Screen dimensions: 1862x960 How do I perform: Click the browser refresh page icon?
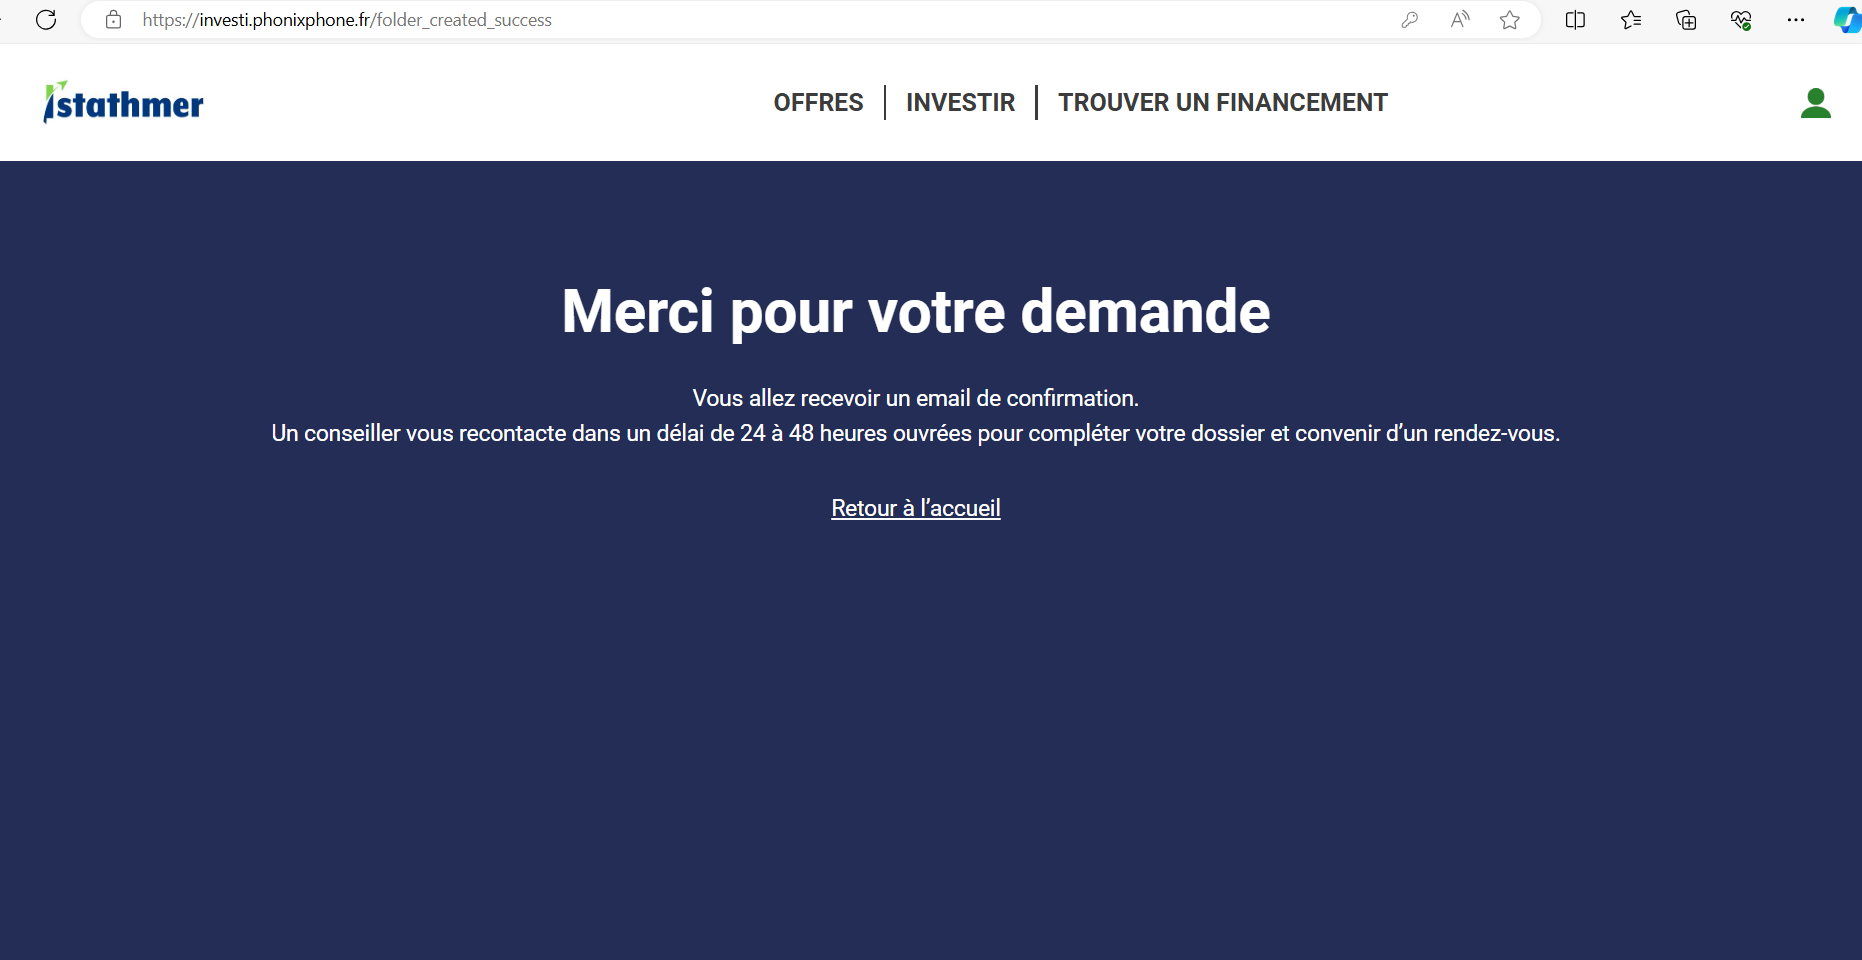(46, 20)
